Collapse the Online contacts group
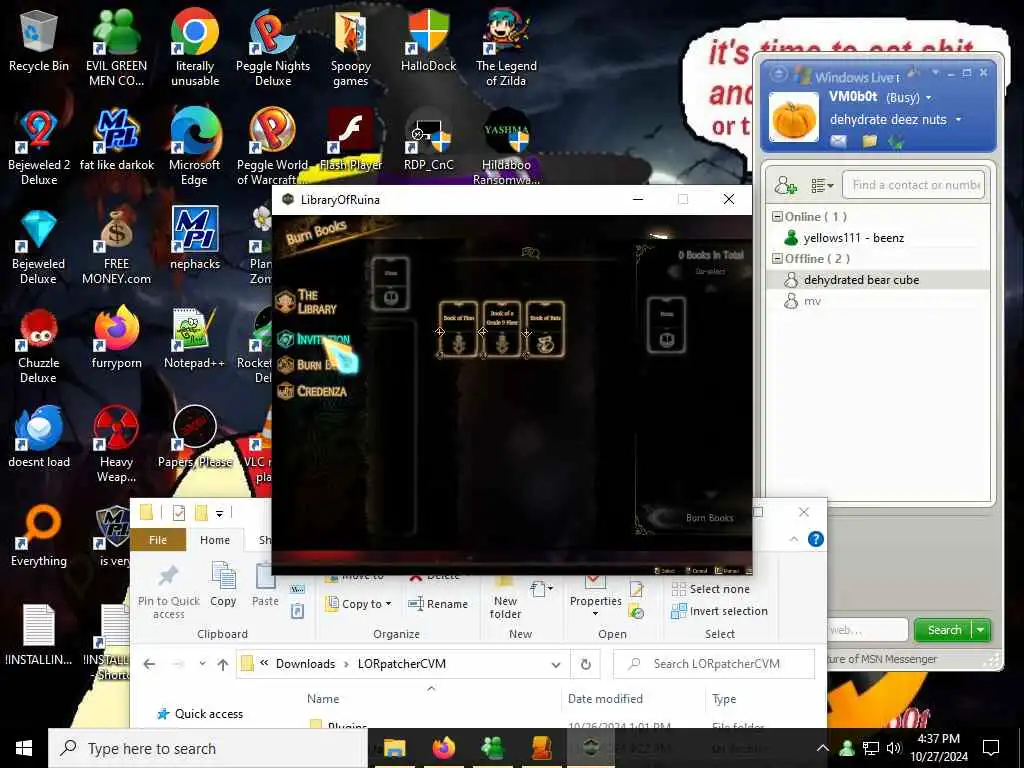The image size is (1024, 768). pos(777,217)
